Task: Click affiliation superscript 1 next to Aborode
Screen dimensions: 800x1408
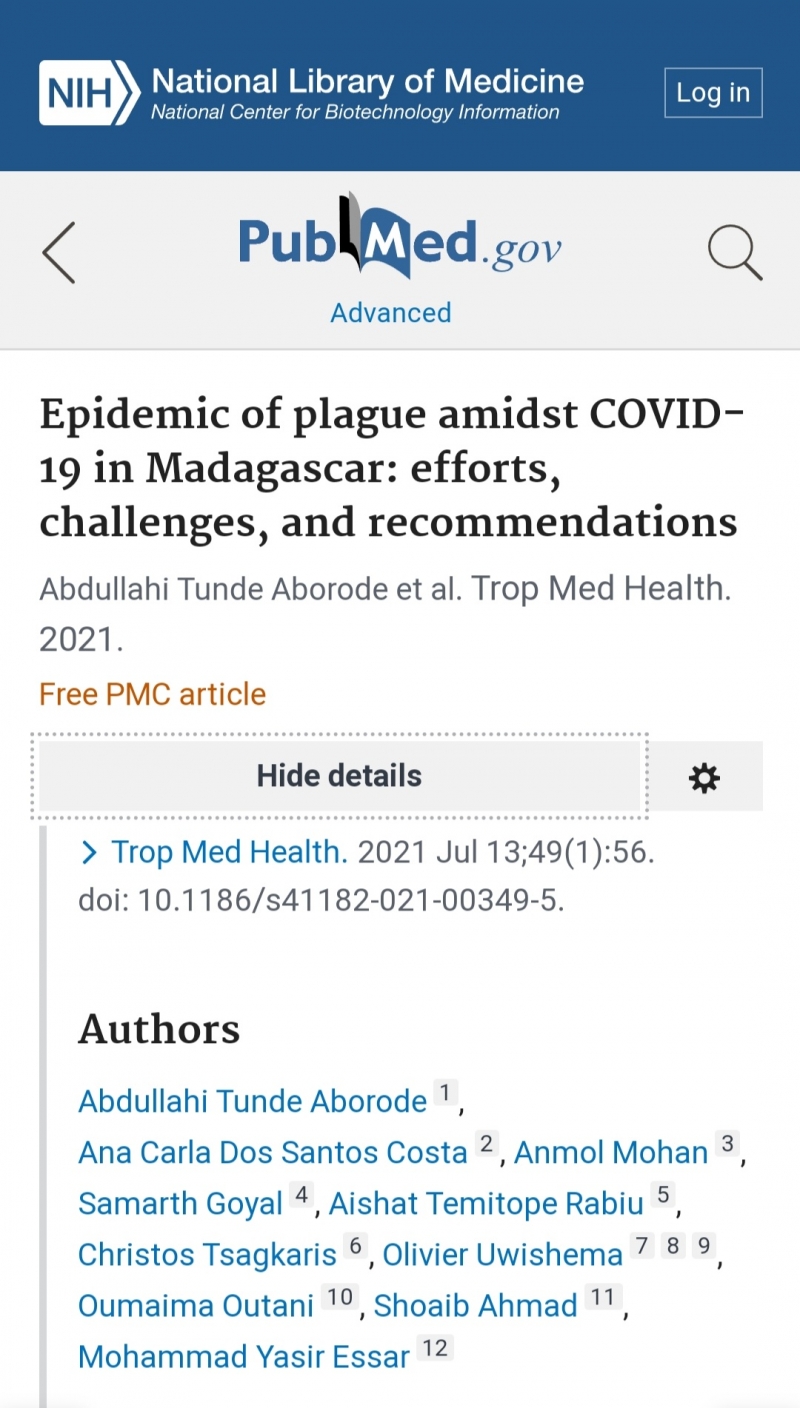Action: (445, 1092)
